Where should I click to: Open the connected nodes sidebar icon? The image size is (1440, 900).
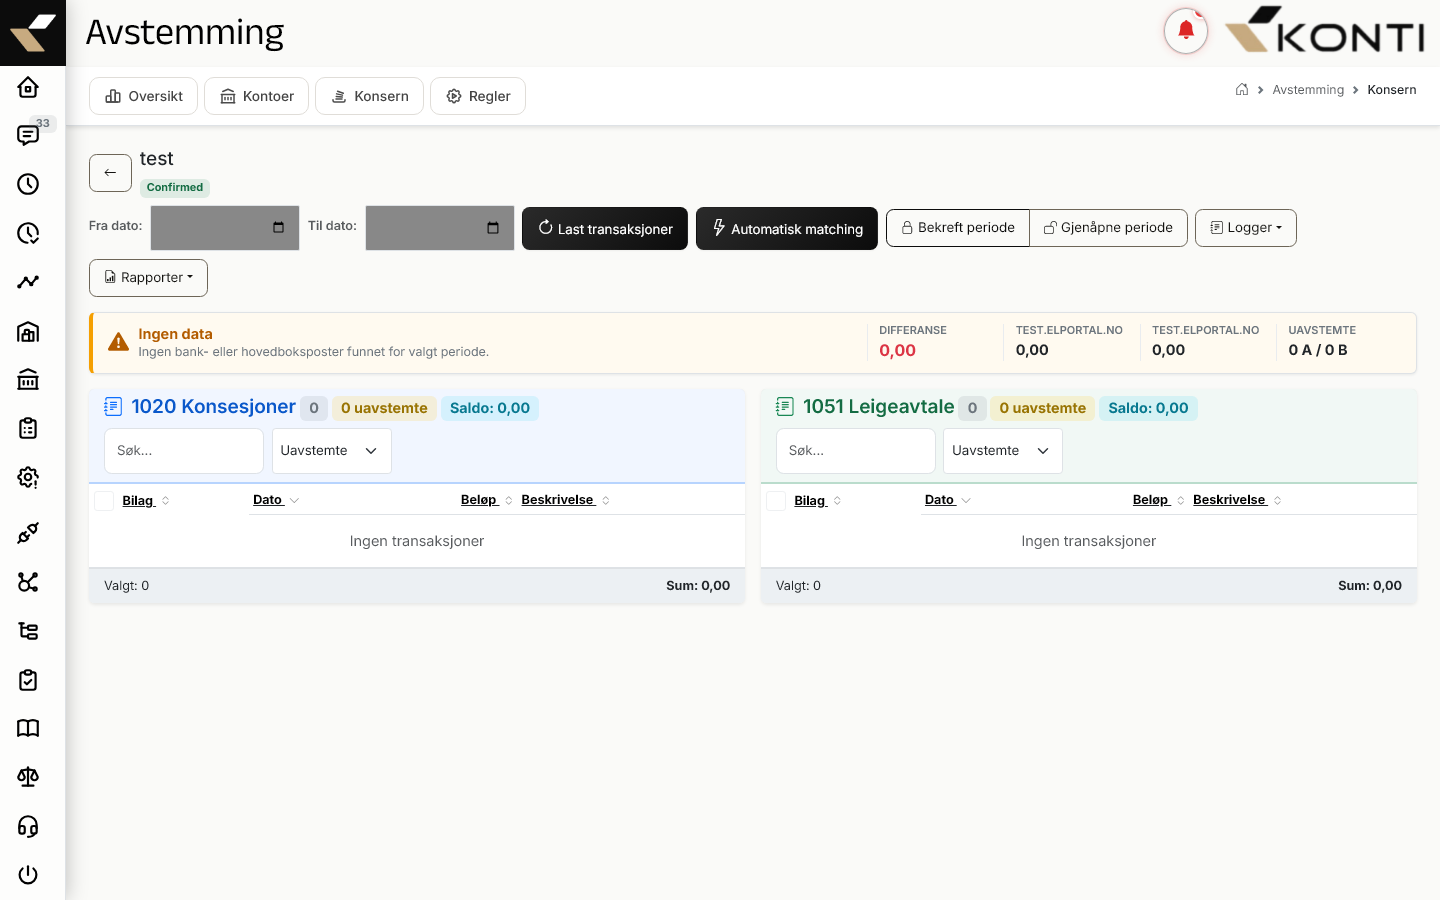point(28,582)
